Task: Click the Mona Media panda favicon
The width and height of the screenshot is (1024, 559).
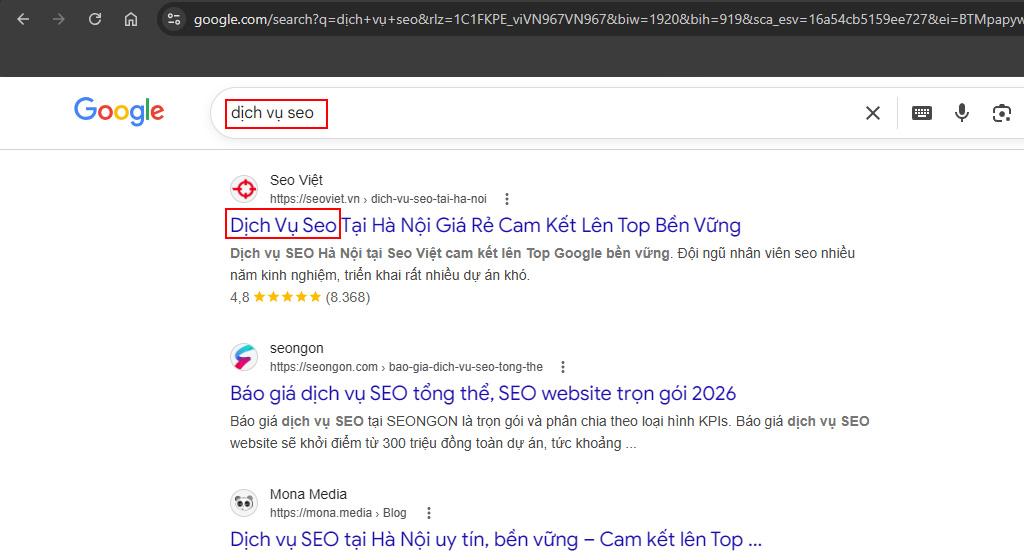Action: [x=244, y=503]
